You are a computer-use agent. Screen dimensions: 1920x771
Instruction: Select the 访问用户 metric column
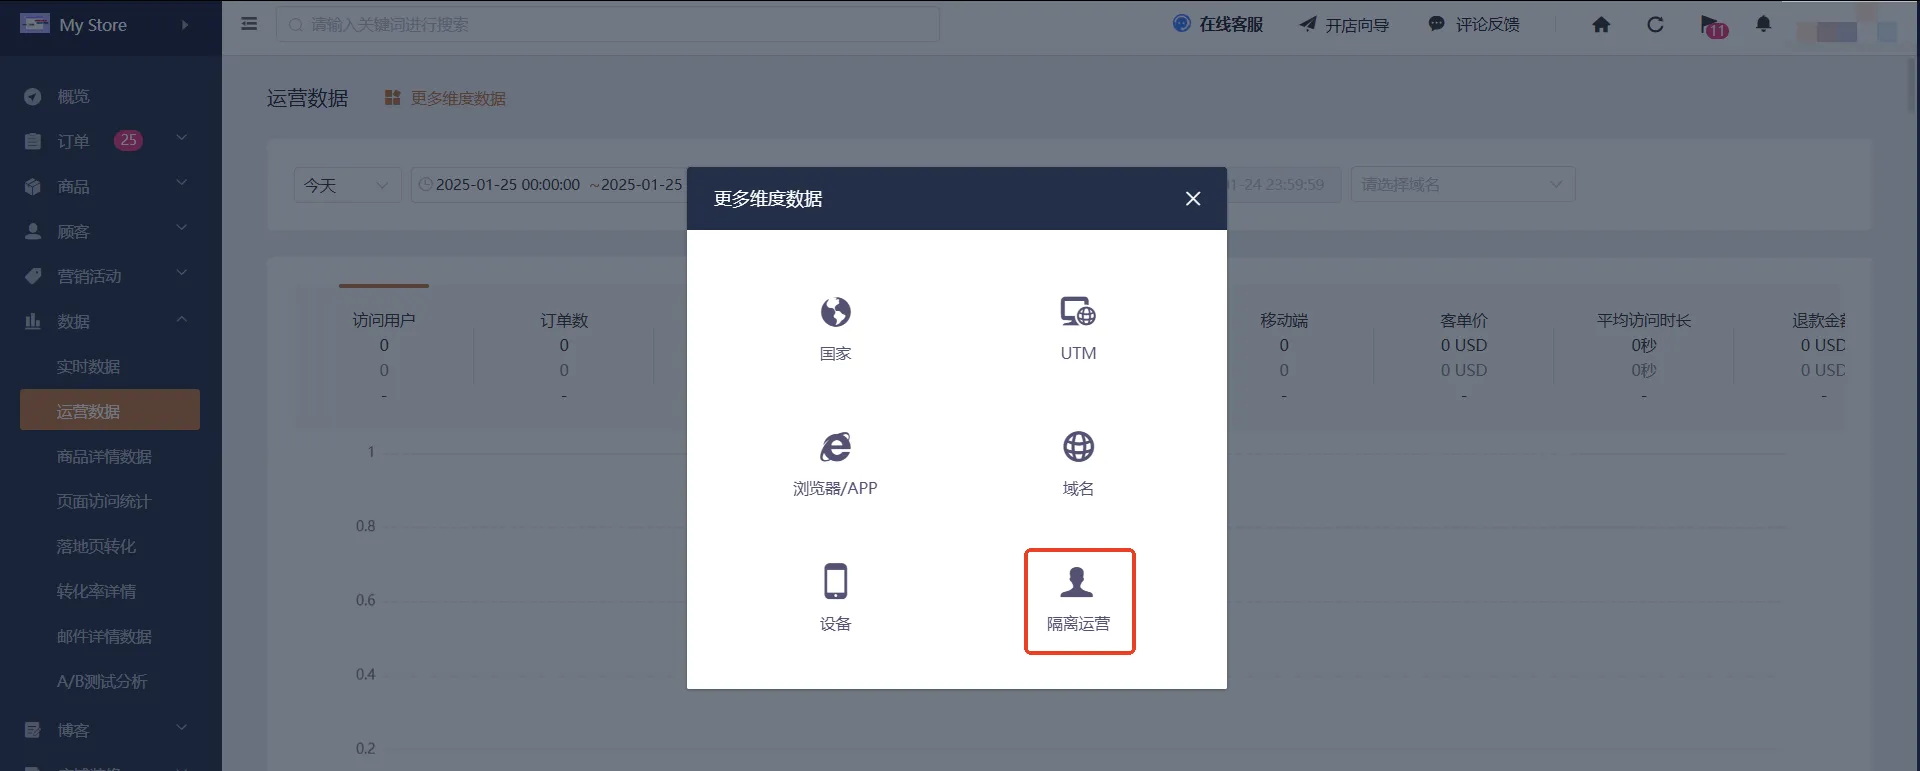384,357
